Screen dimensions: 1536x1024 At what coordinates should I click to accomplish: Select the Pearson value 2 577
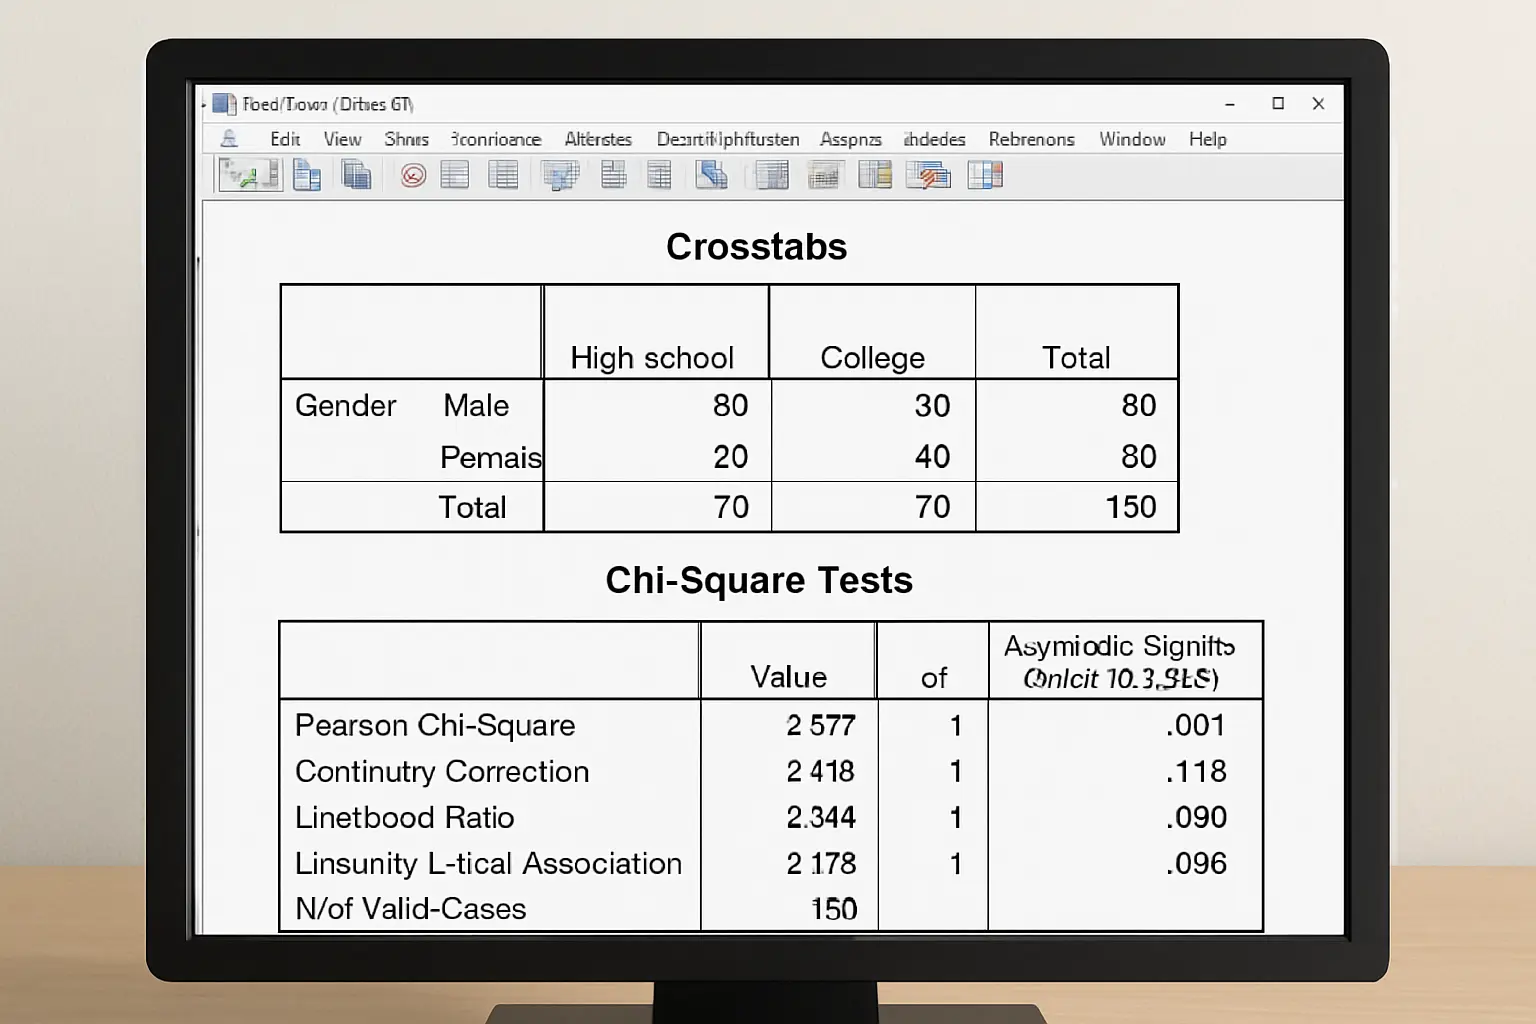(821, 725)
